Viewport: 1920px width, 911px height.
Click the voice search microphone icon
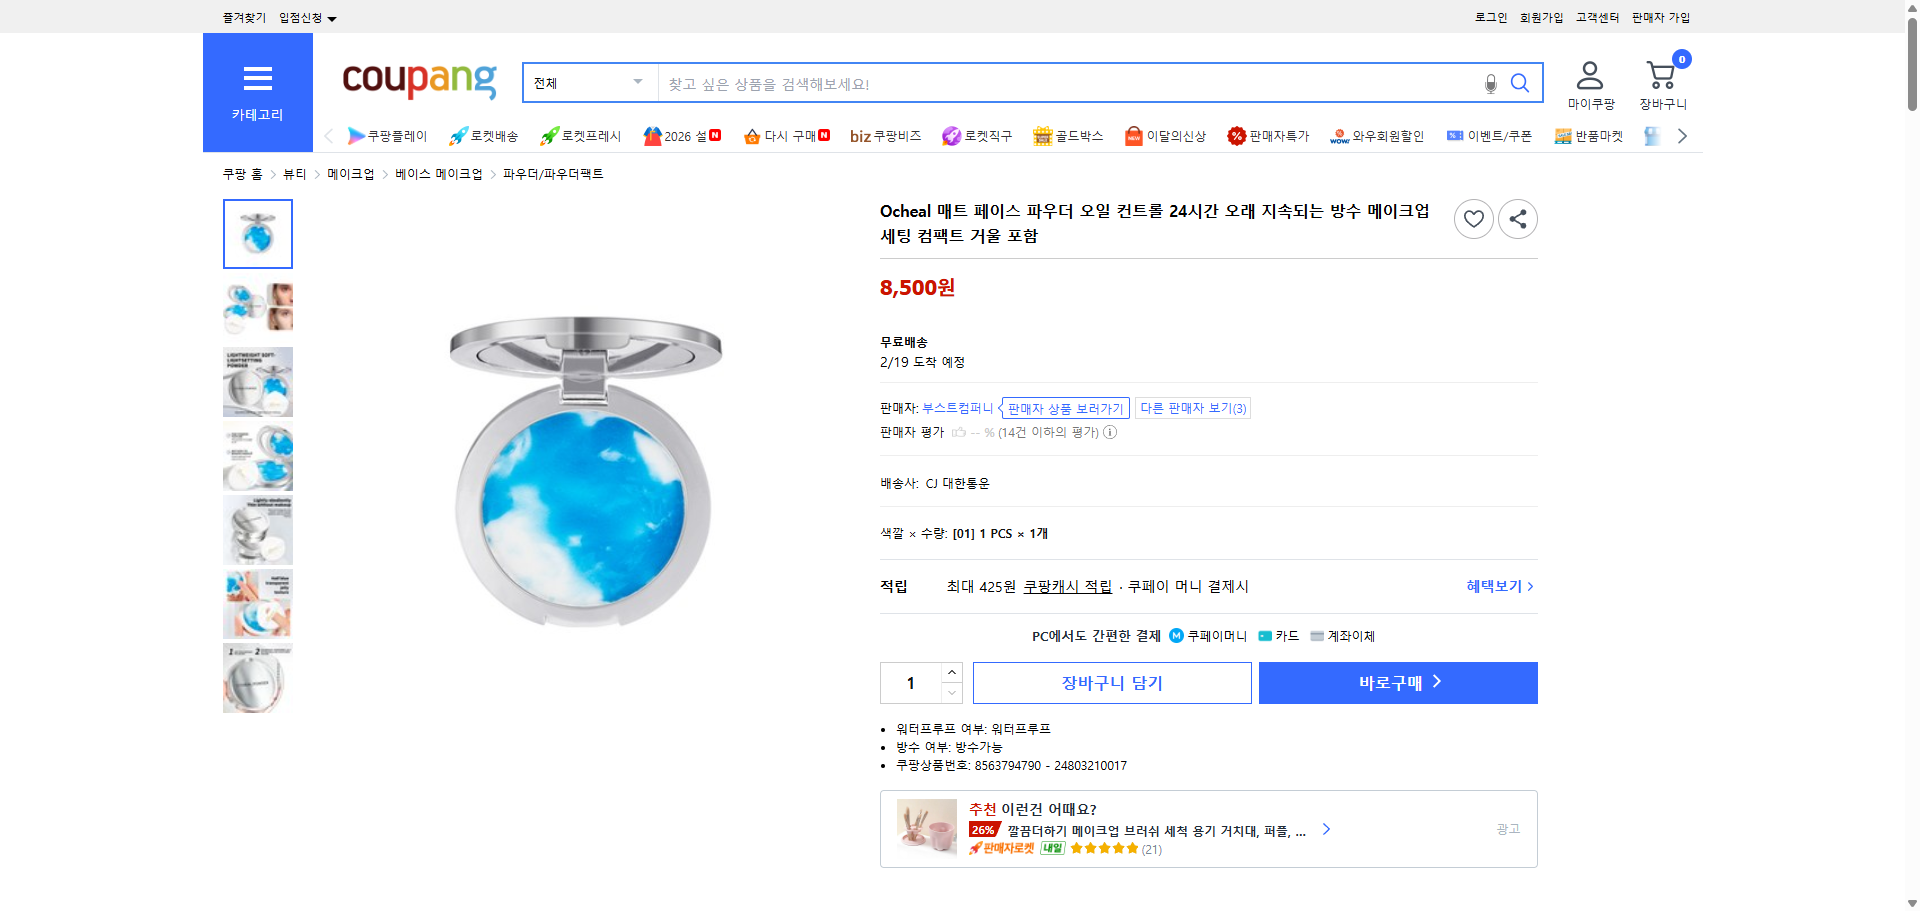click(x=1489, y=83)
